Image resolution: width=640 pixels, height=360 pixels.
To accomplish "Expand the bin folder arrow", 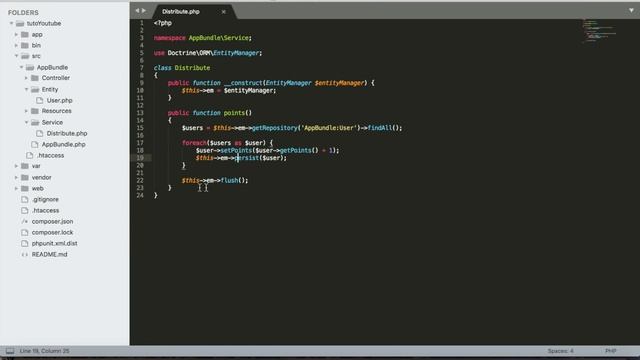I will 16,45.
